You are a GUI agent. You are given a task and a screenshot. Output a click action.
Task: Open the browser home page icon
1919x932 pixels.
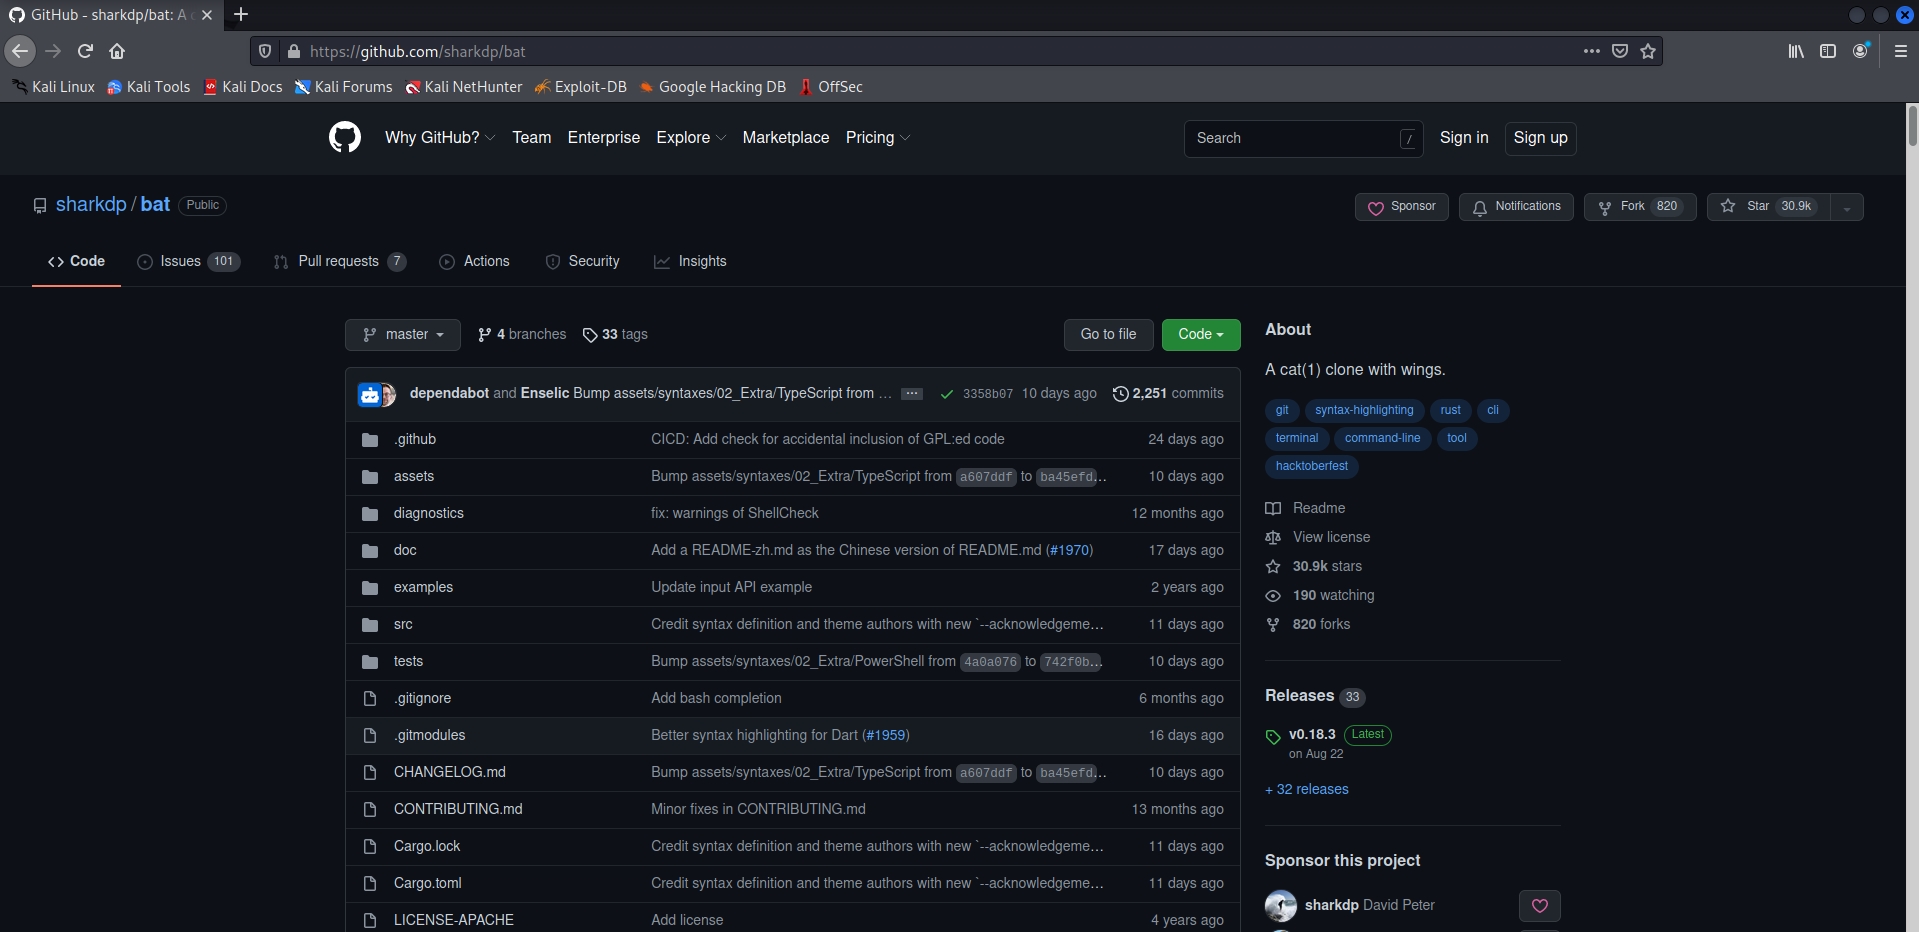117,51
